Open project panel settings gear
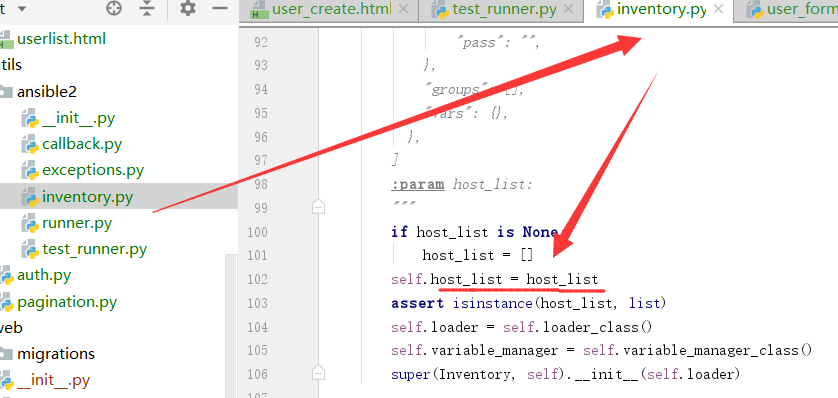Viewport: 838px width, 398px height. click(x=188, y=9)
